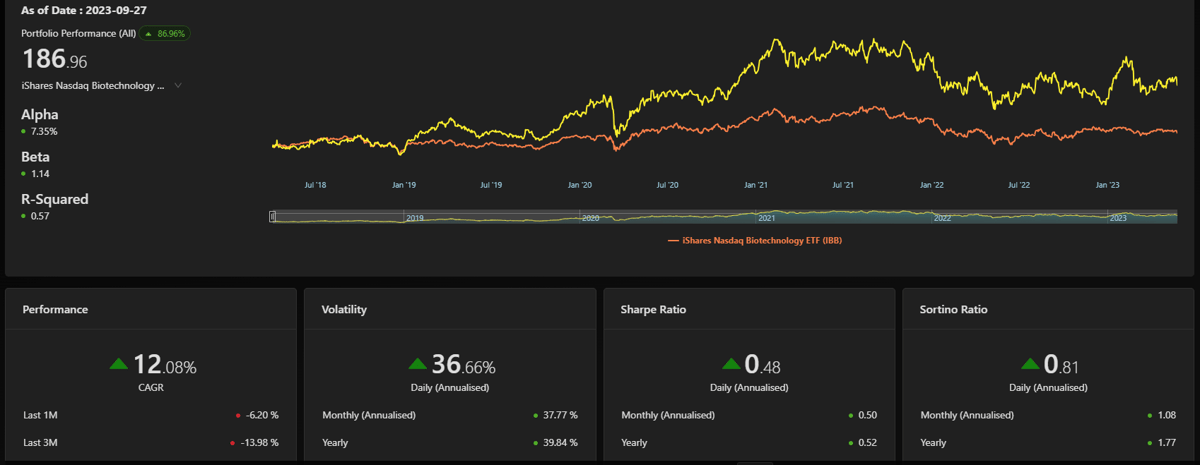The width and height of the screenshot is (1200, 465).
Task: Click the Sortino Ratio card title
Action: [x=953, y=310]
